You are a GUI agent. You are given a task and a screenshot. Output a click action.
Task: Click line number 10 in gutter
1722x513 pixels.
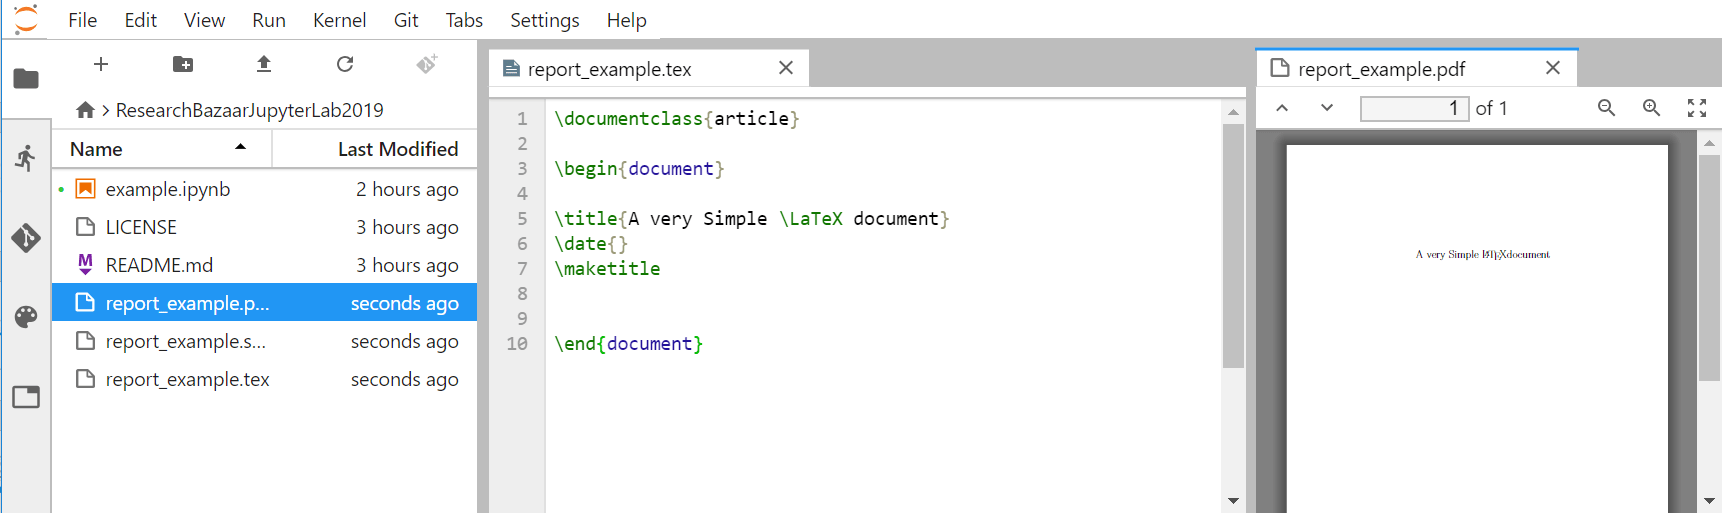(517, 343)
